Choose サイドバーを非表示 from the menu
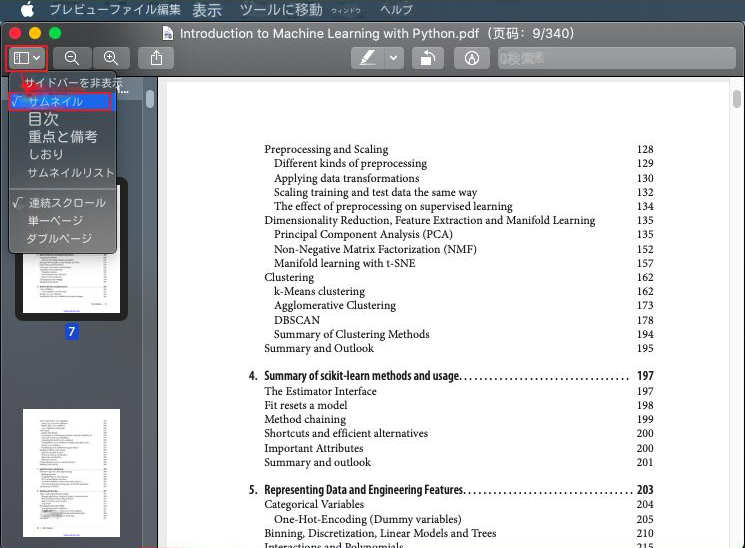Screen dimensions: 745x548 (x=66, y=83)
